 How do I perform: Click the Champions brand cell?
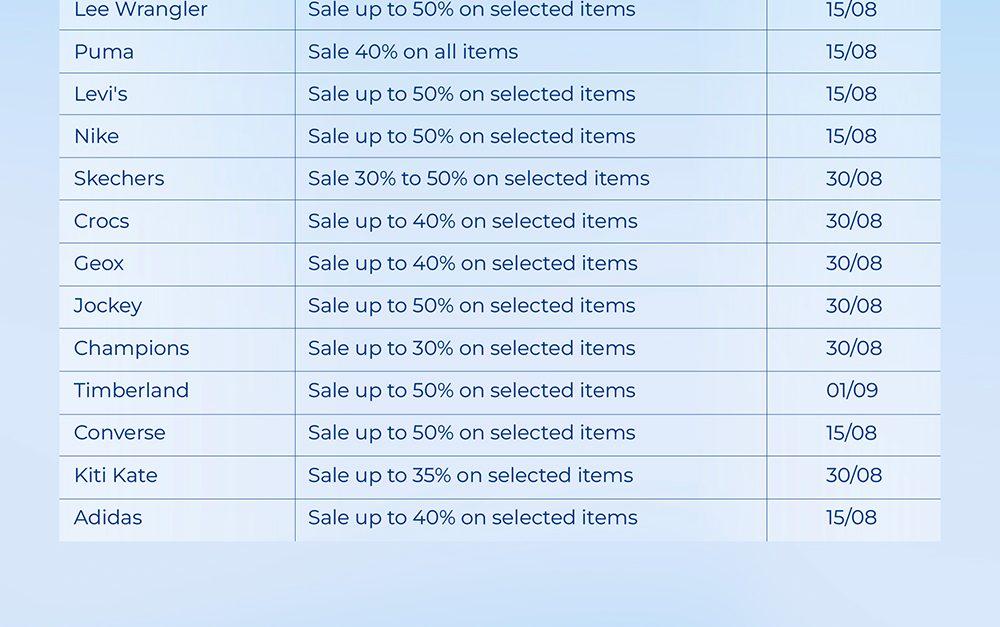pyautogui.click(x=131, y=348)
